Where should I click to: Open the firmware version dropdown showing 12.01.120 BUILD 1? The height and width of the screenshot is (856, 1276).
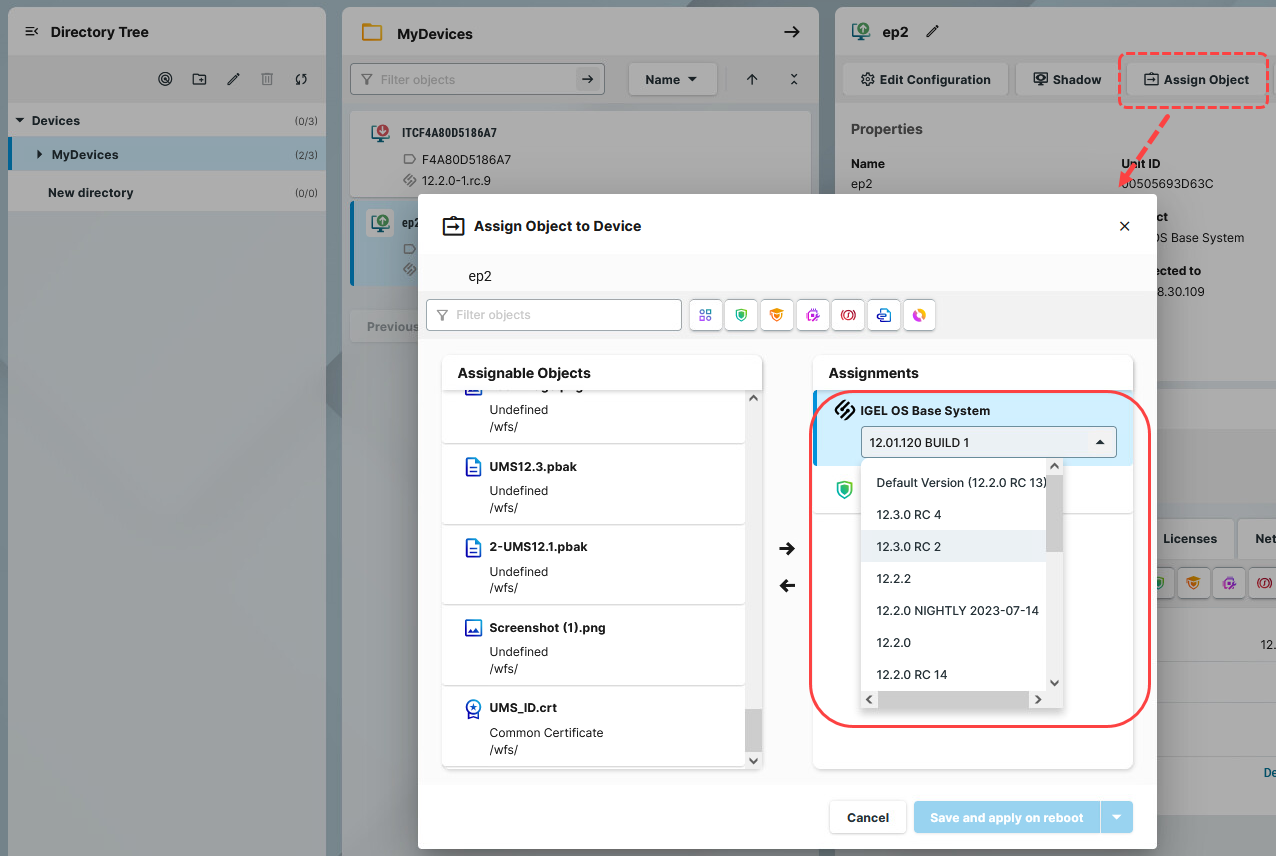click(988, 441)
